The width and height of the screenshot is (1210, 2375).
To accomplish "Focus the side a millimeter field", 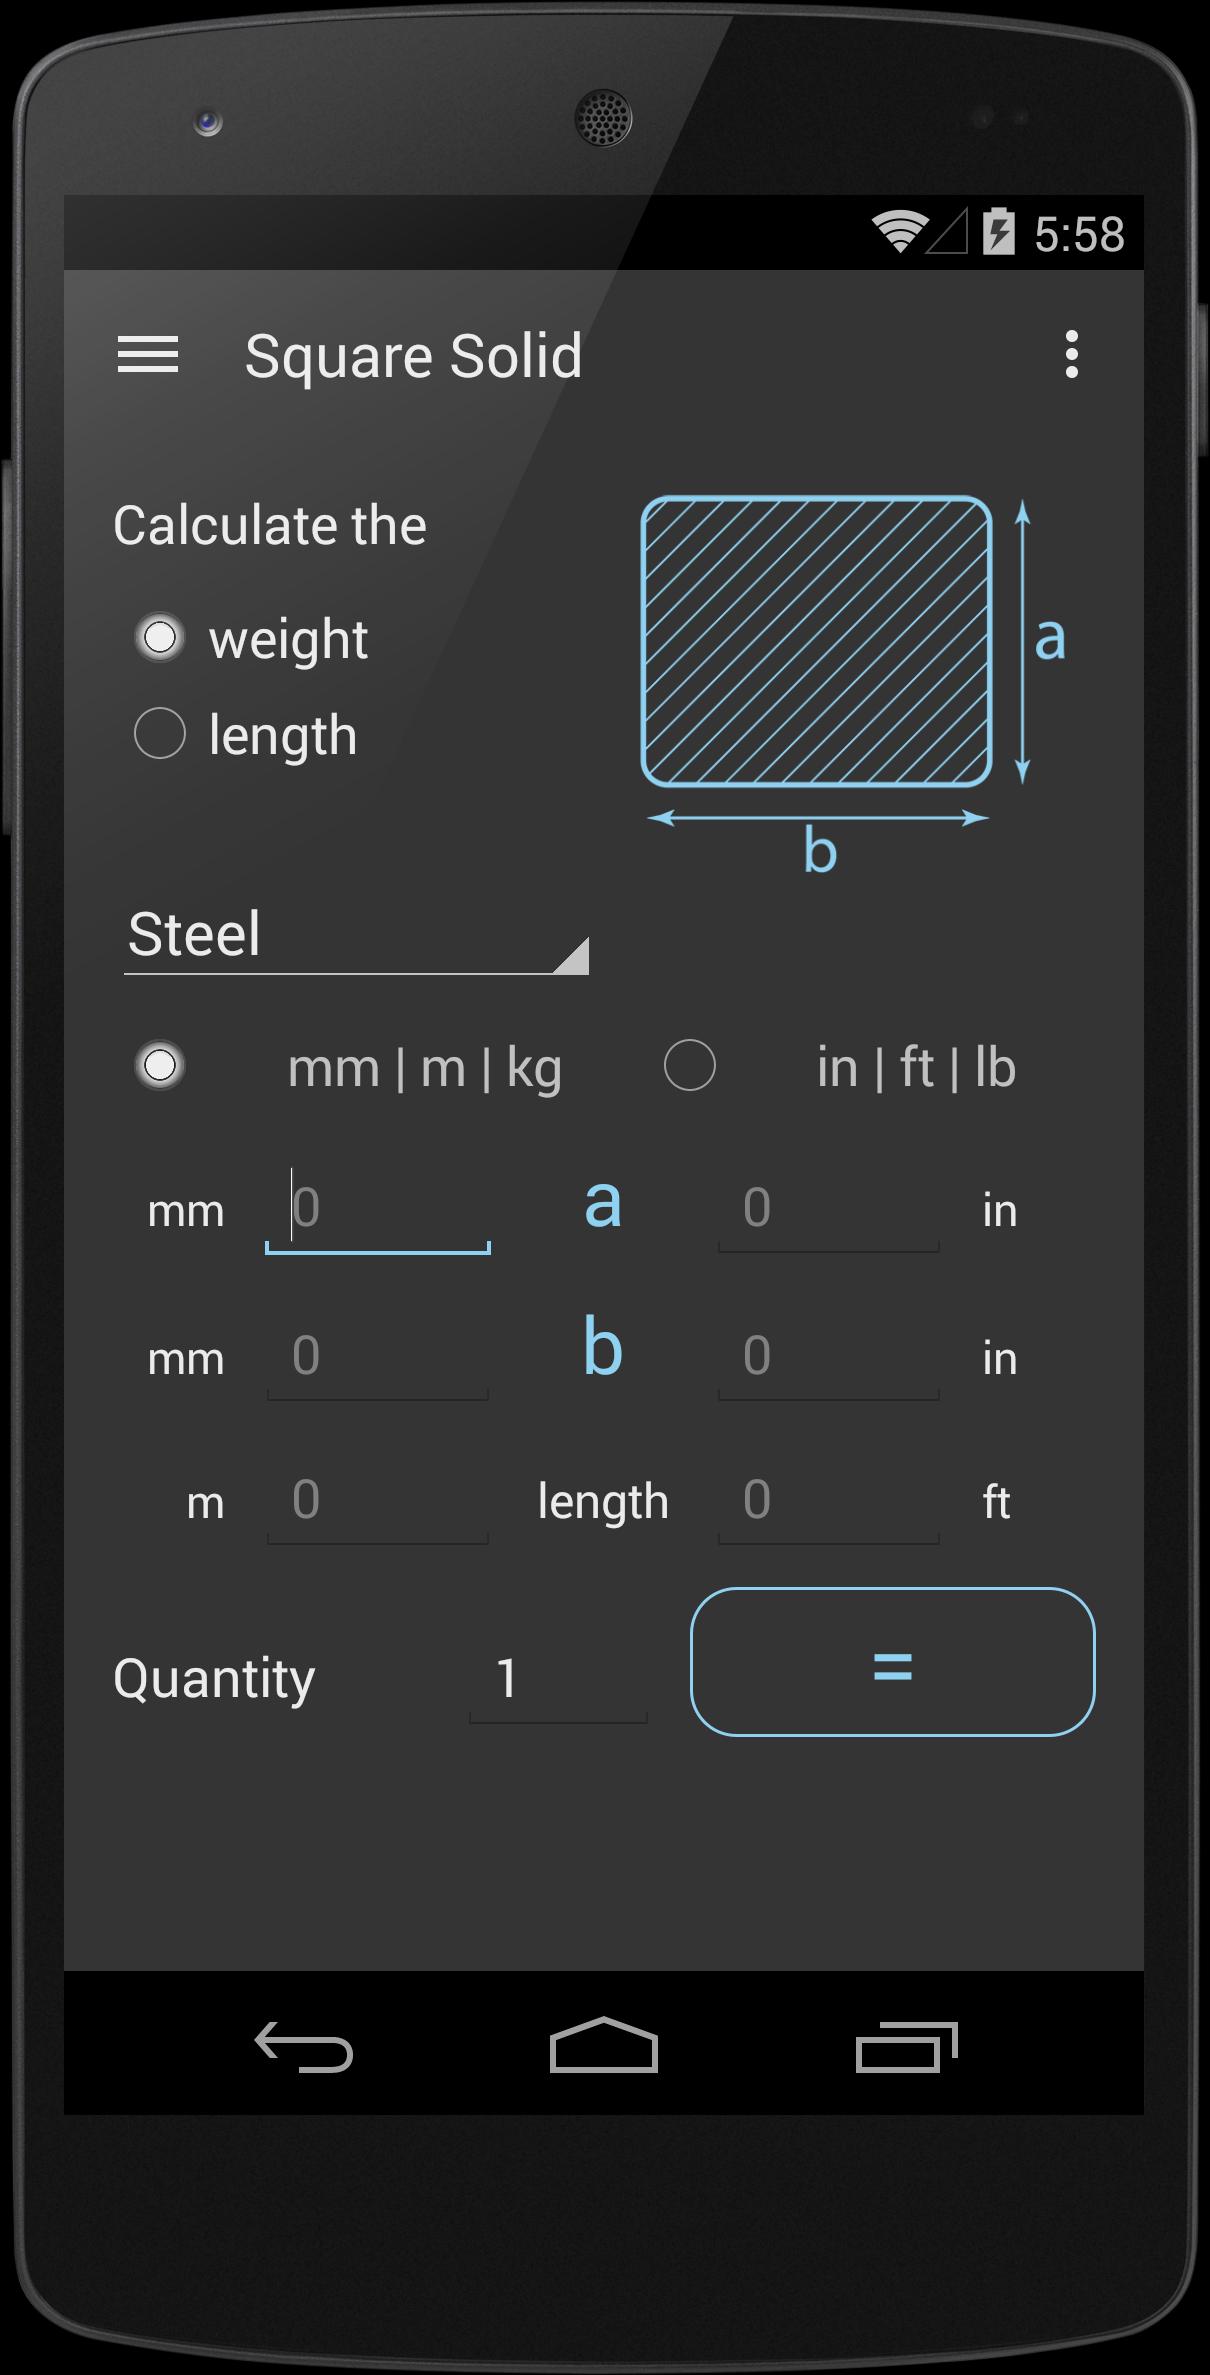I will click(378, 1209).
